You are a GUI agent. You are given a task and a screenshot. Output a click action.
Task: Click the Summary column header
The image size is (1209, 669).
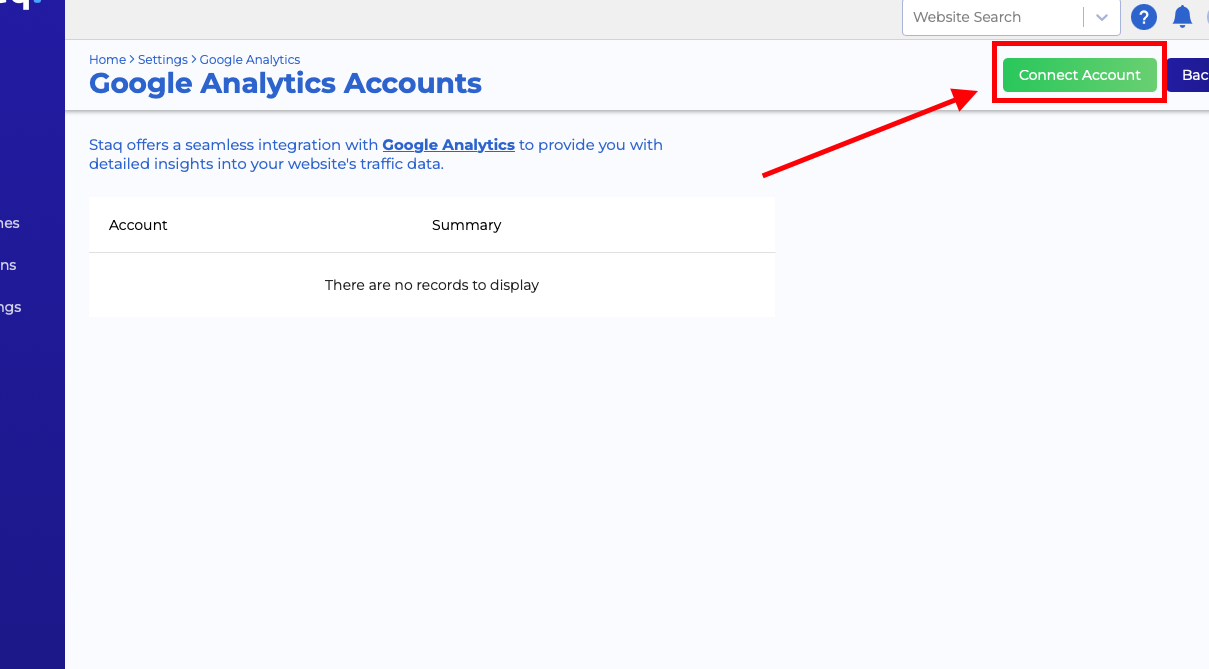coord(466,225)
